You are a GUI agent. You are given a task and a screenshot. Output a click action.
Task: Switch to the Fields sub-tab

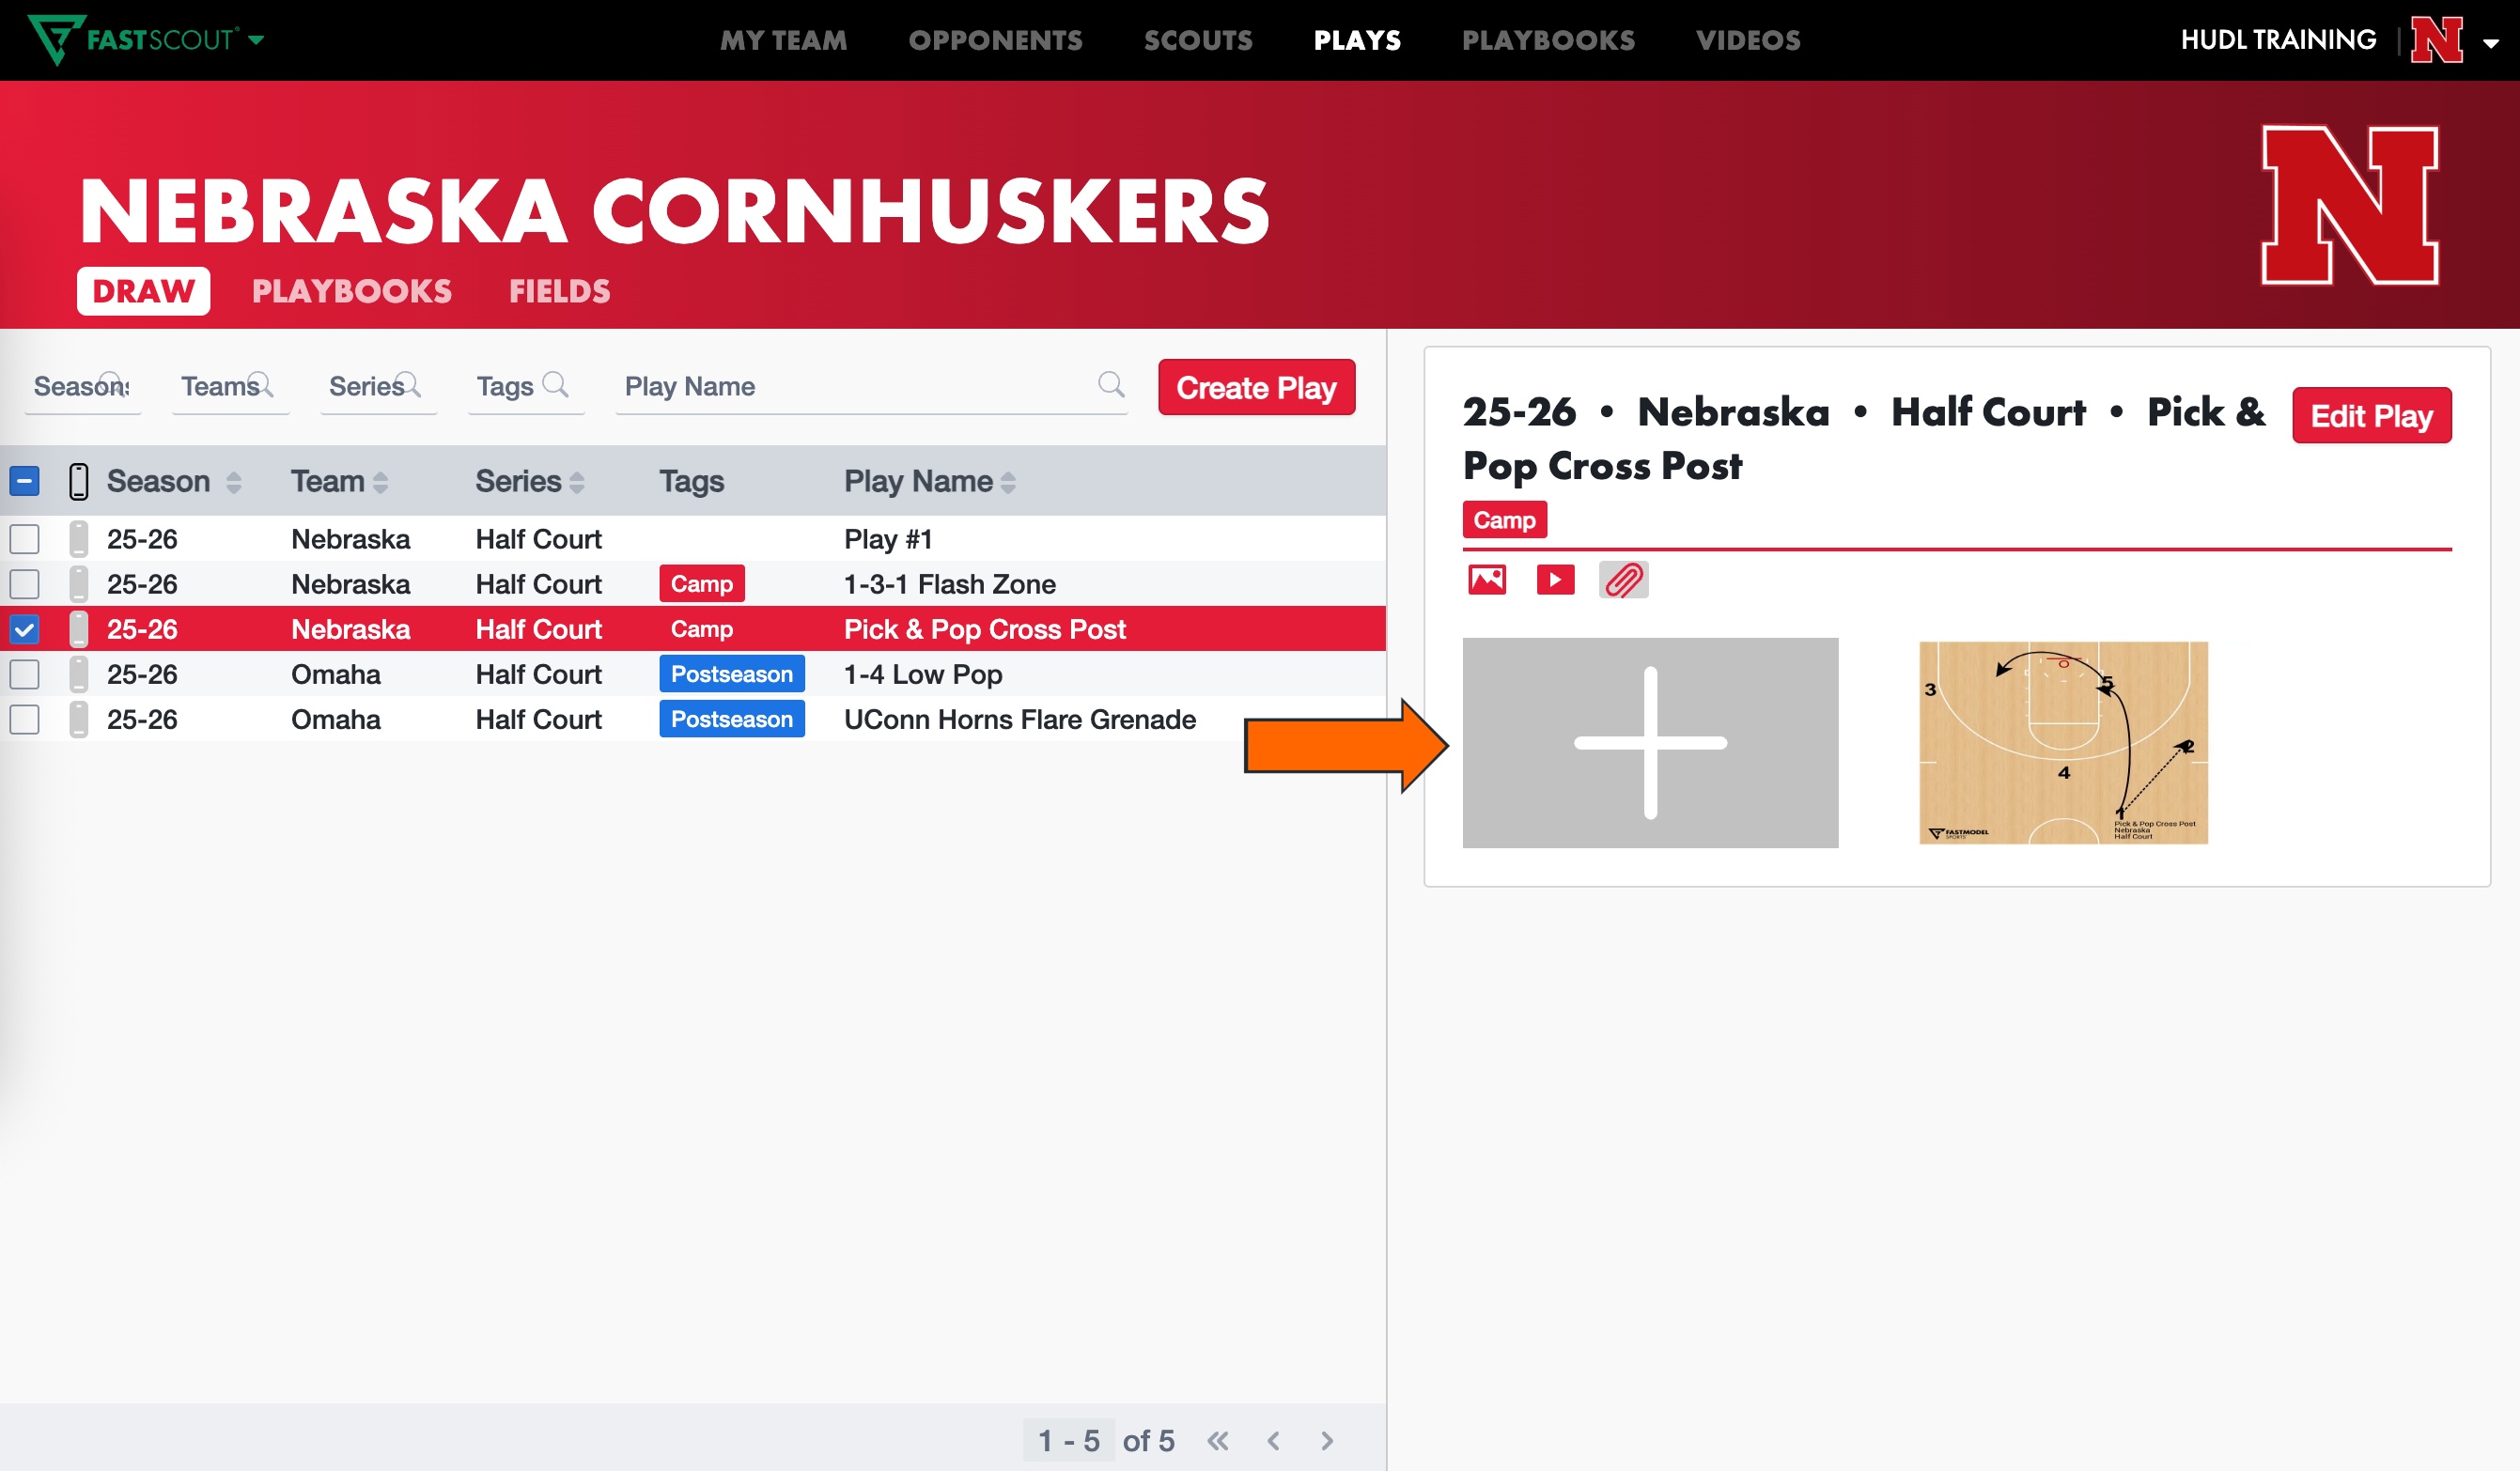point(559,291)
